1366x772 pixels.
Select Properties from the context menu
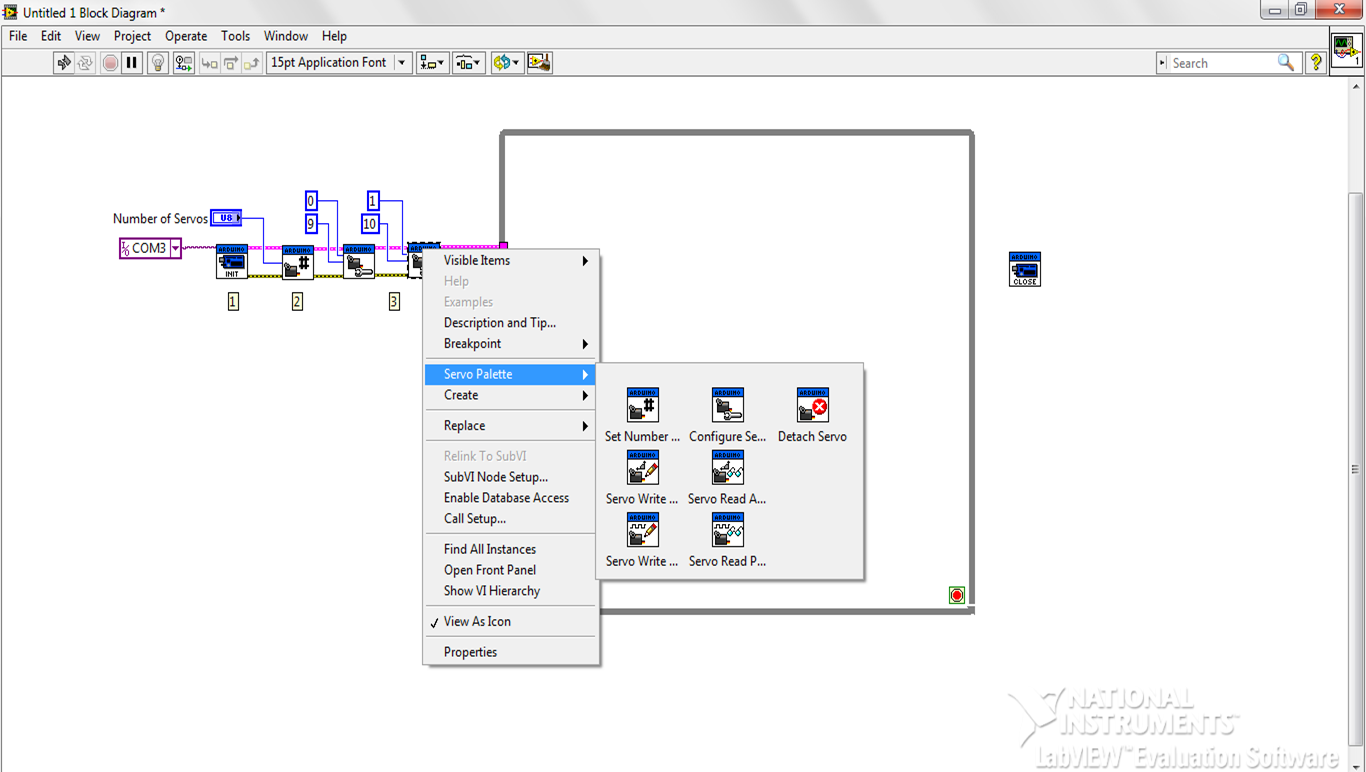[470, 651]
